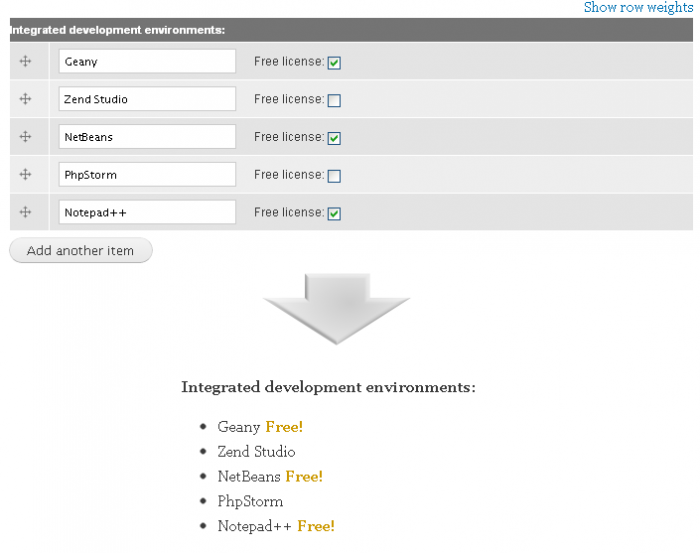The height and width of the screenshot is (553, 700).
Task: Click the drag handle for the Geany row
Action: (x=25, y=61)
